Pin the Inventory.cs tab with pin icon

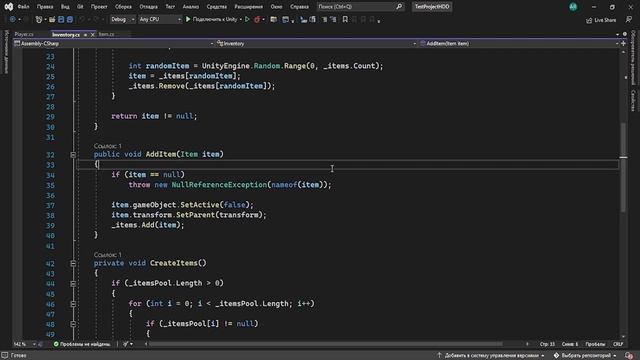85,35
